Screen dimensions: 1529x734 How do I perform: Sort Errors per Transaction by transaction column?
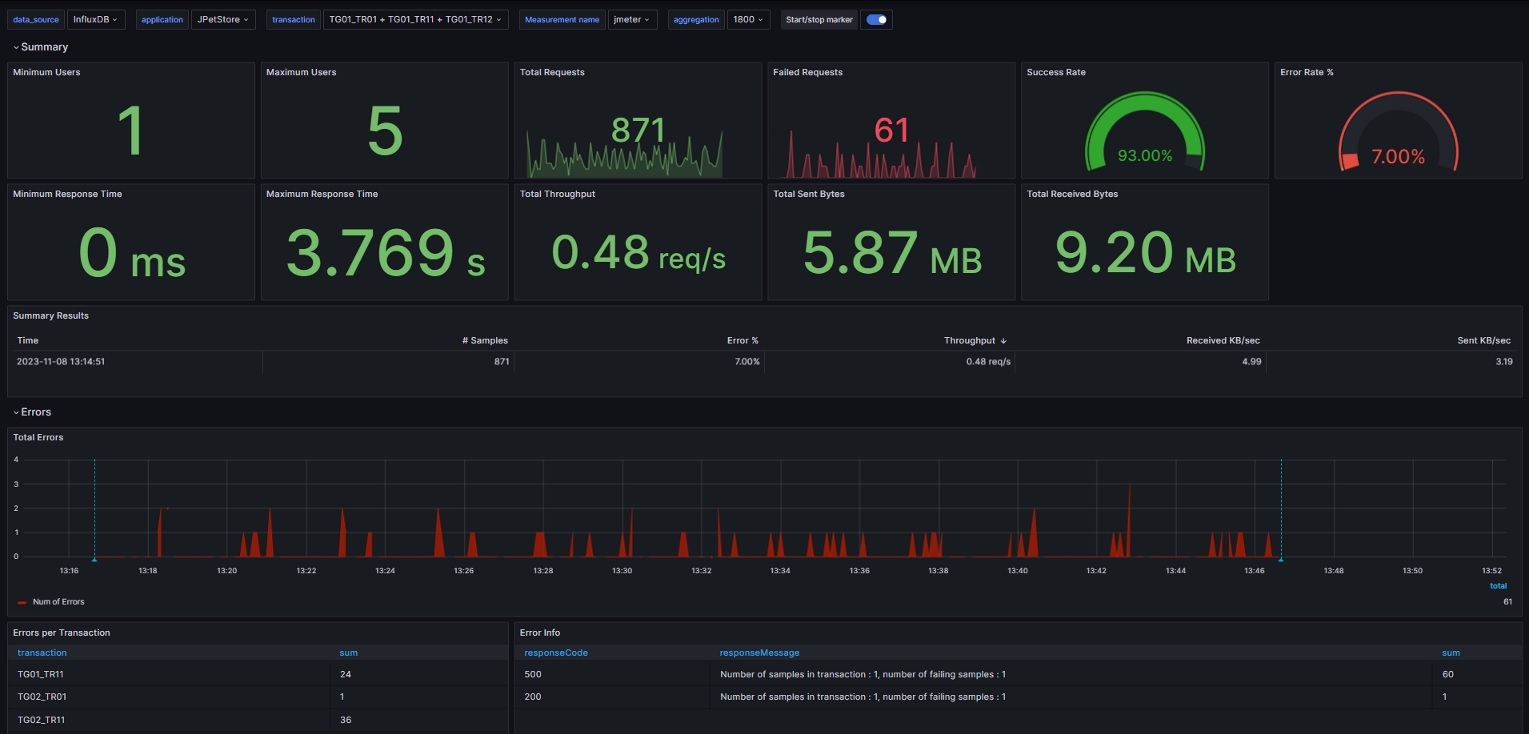[x=42, y=653]
